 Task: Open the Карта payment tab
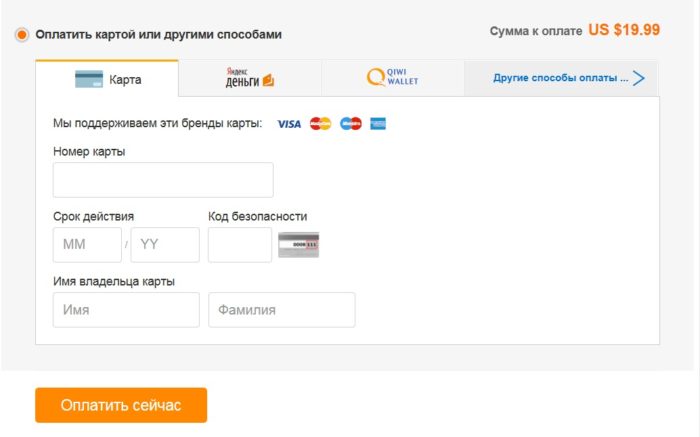coord(107,79)
